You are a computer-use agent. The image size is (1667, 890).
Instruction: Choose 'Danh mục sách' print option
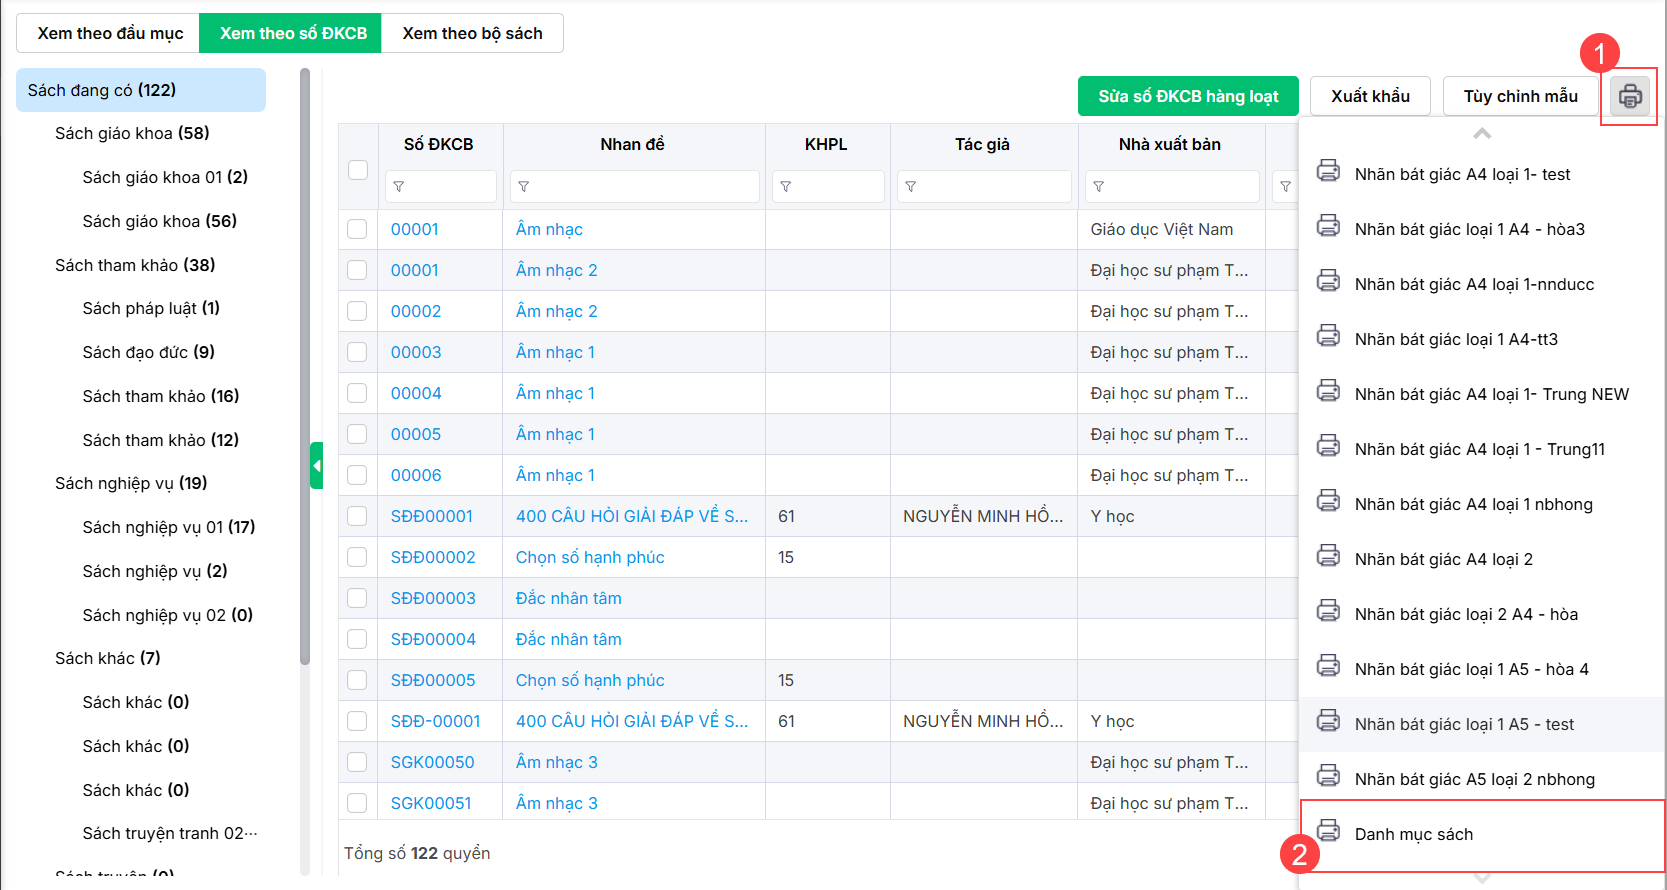tap(1482, 834)
